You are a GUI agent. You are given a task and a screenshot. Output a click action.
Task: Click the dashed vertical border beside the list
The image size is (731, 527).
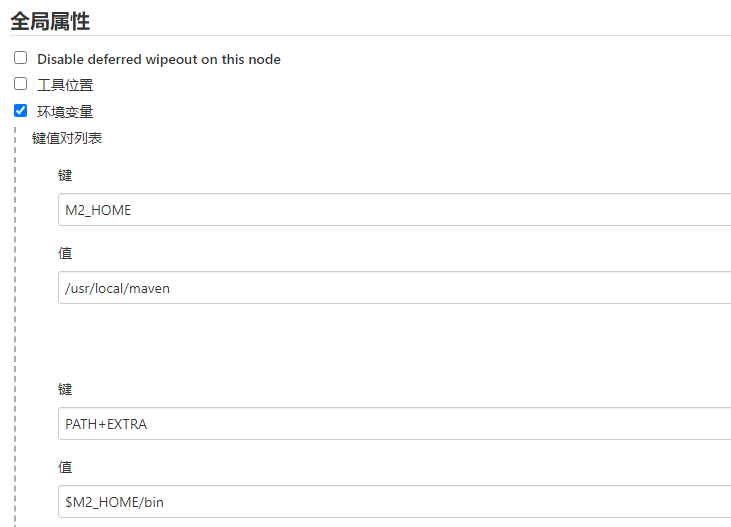point(15,326)
